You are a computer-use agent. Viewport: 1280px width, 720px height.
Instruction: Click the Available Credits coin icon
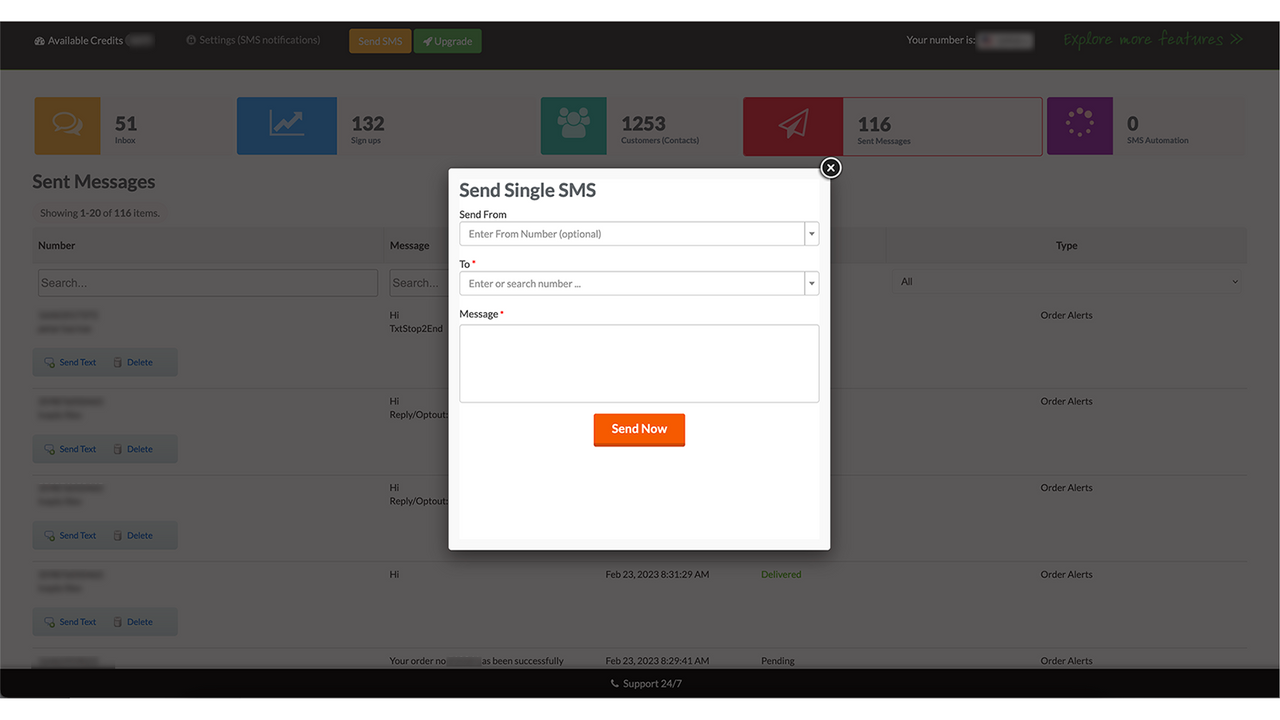click(x=38, y=40)
